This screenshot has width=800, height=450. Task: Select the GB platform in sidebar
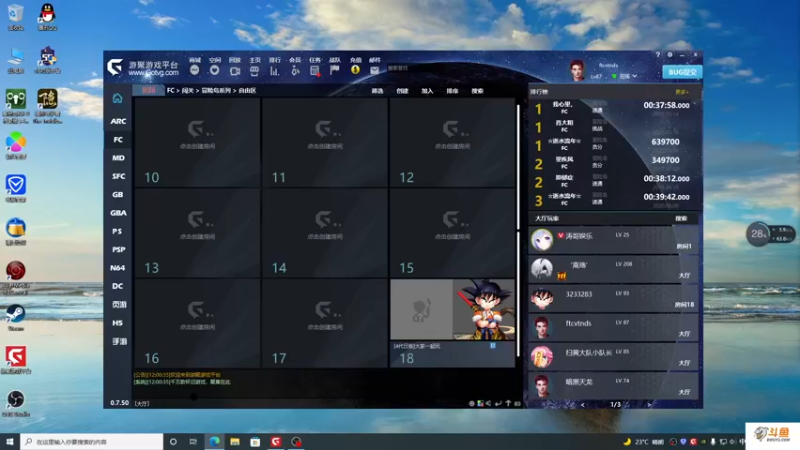118,194
